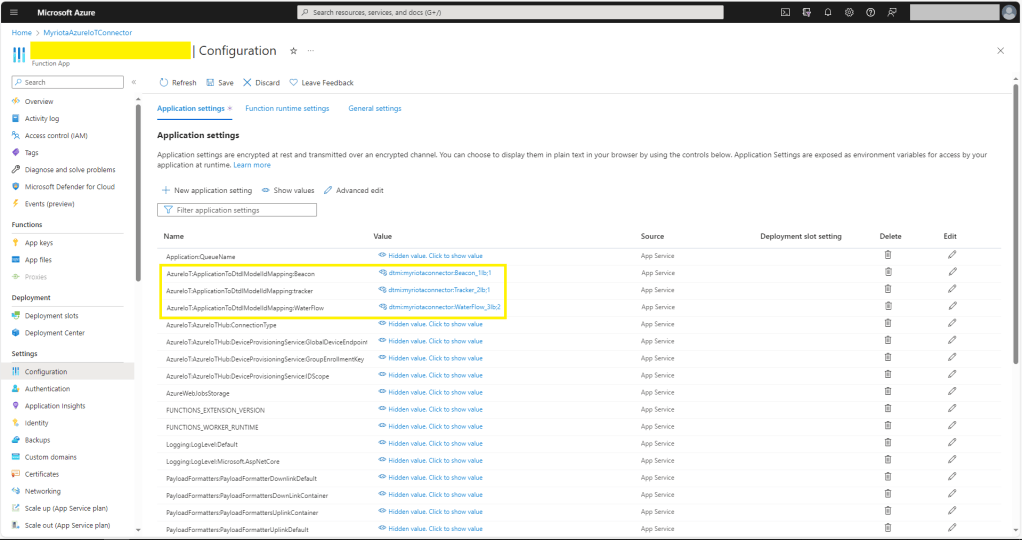This screenshot has width=1022, height=540.
Task: Click the Filter application settings field
Action: click(237, 210)
